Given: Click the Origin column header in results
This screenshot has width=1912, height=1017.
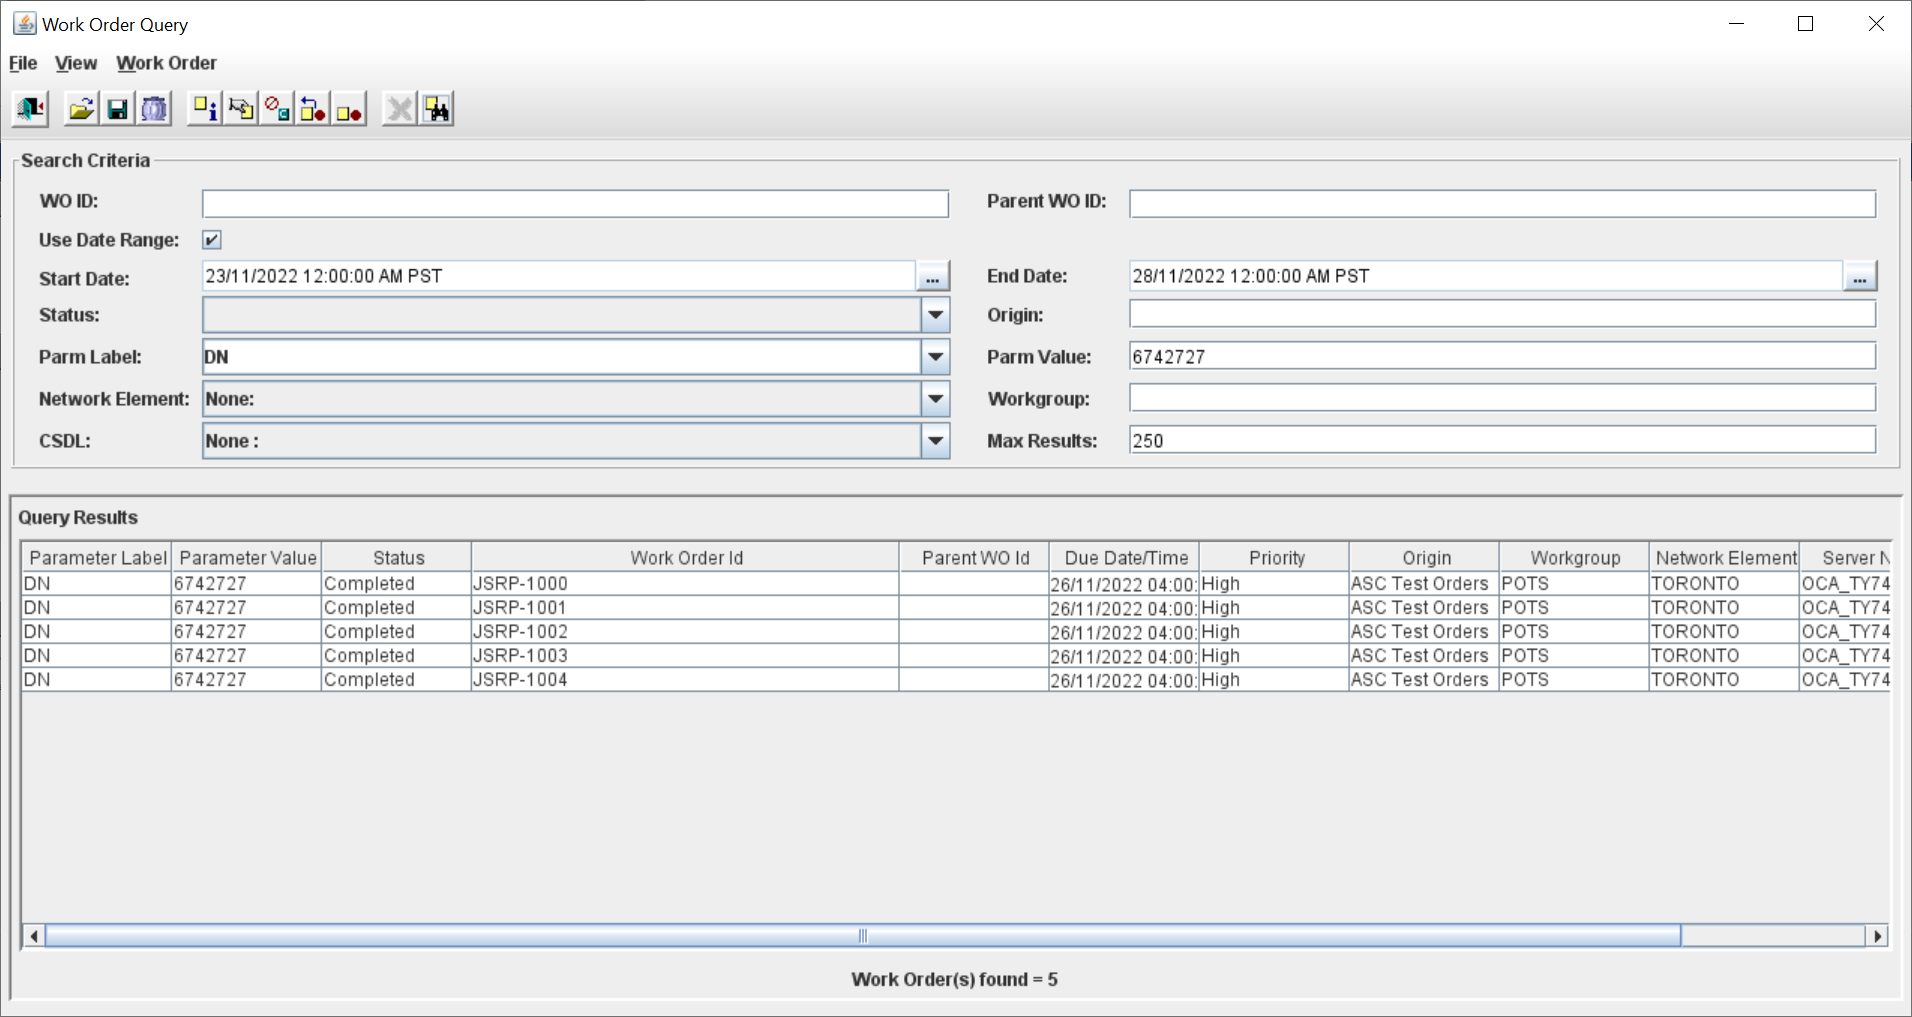Looking at the screenshot, I should click(1425, 558).
